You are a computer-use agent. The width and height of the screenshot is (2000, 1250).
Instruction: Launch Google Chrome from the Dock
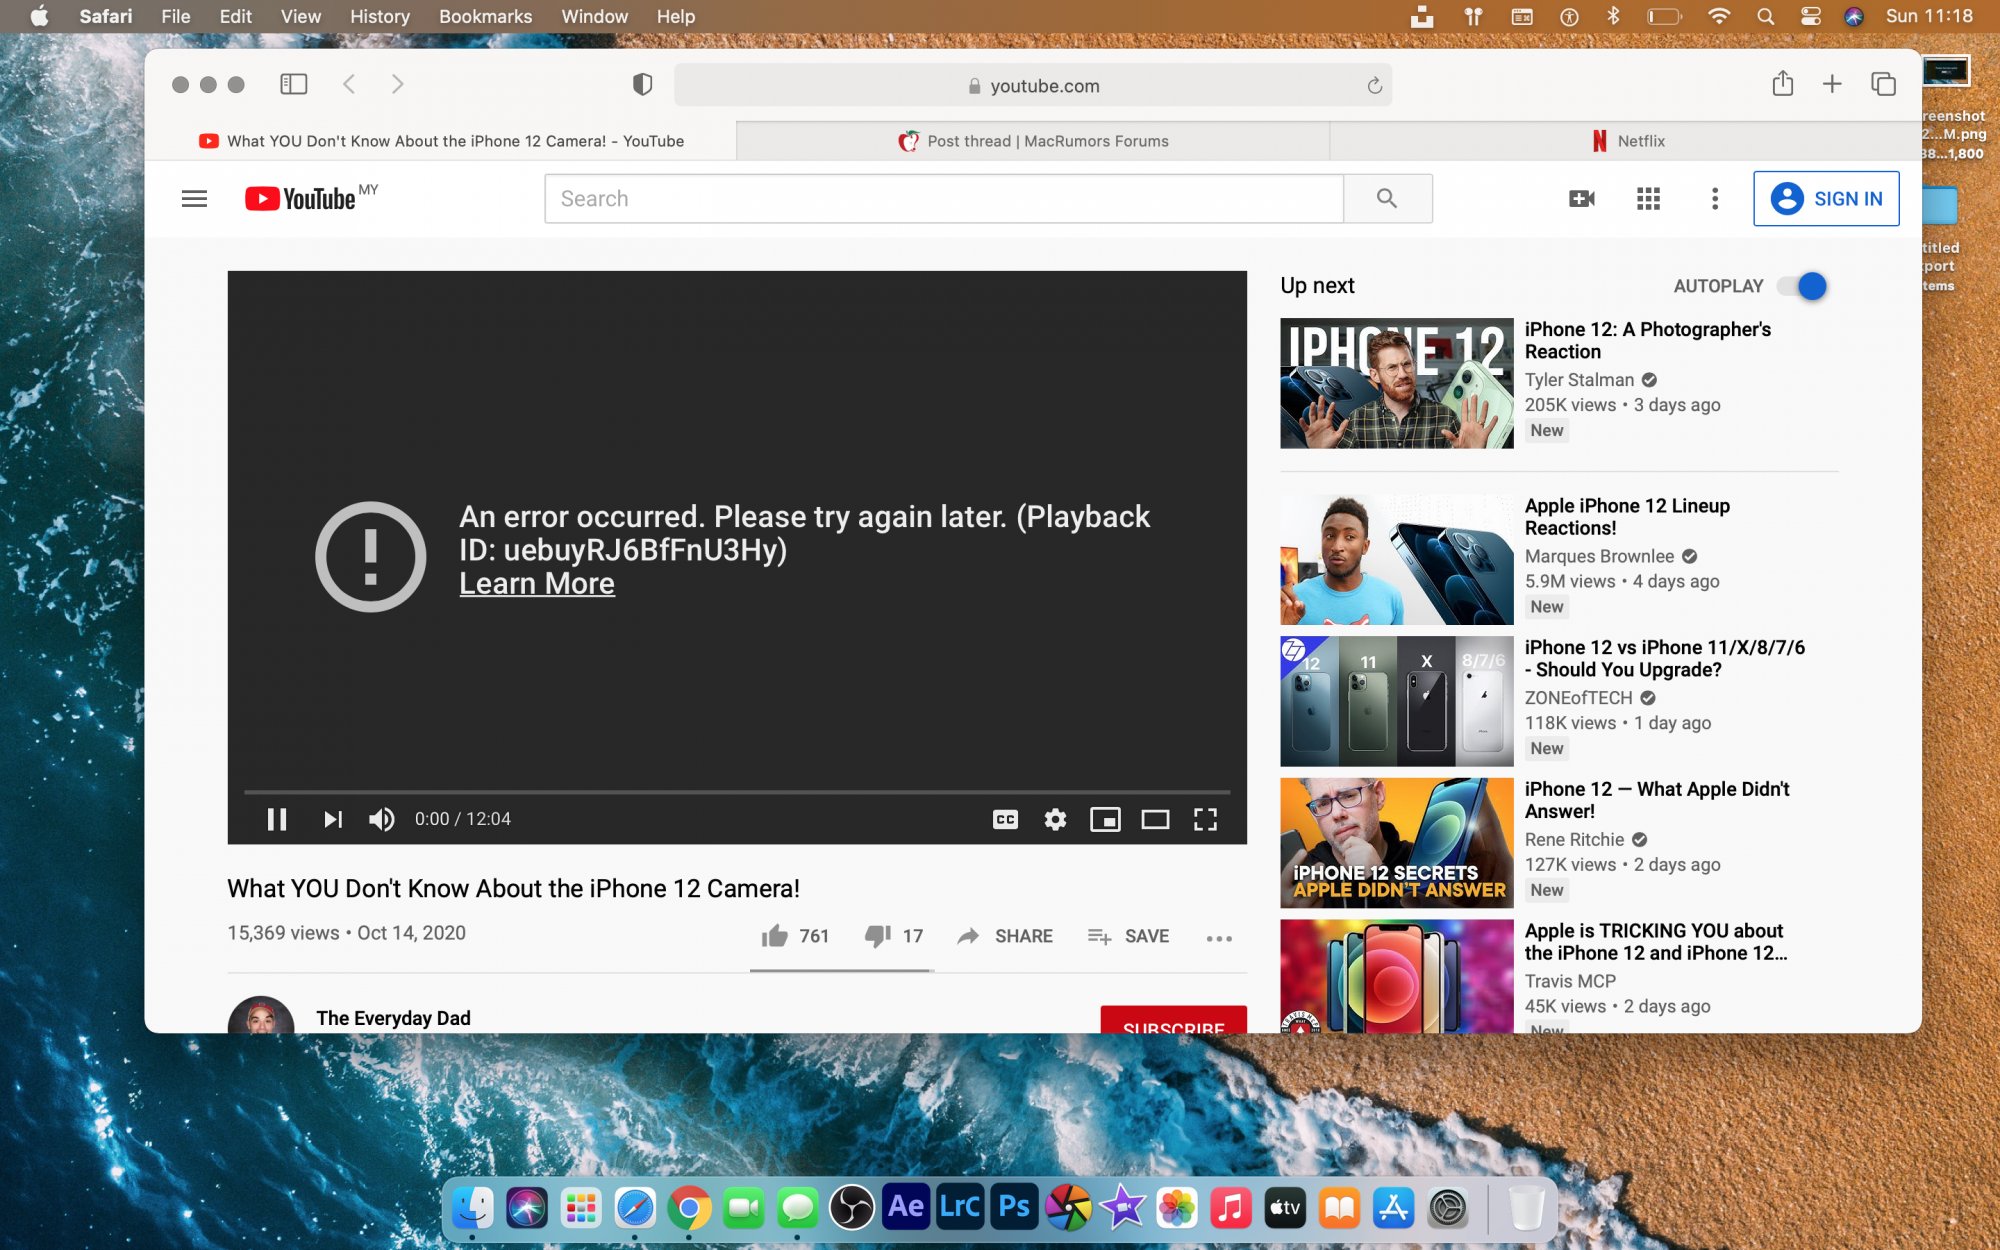(689, 1208)
